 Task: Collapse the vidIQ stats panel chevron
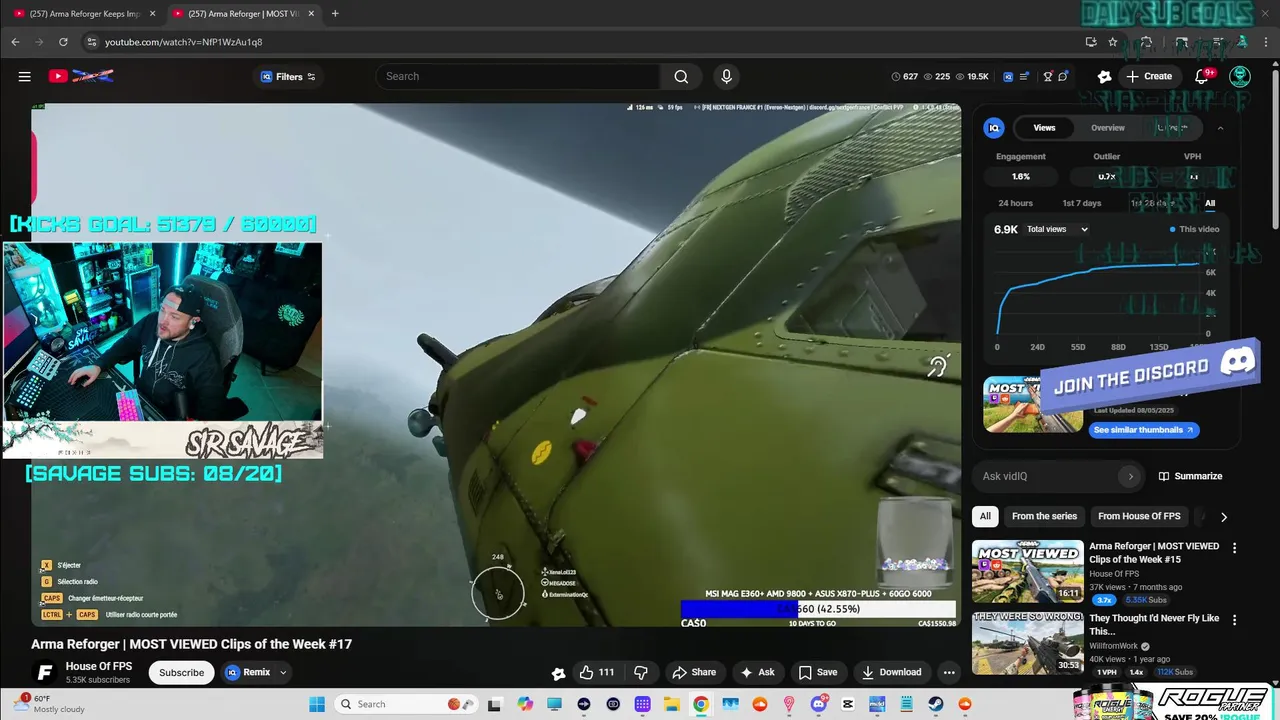(x=1220, y=128)
